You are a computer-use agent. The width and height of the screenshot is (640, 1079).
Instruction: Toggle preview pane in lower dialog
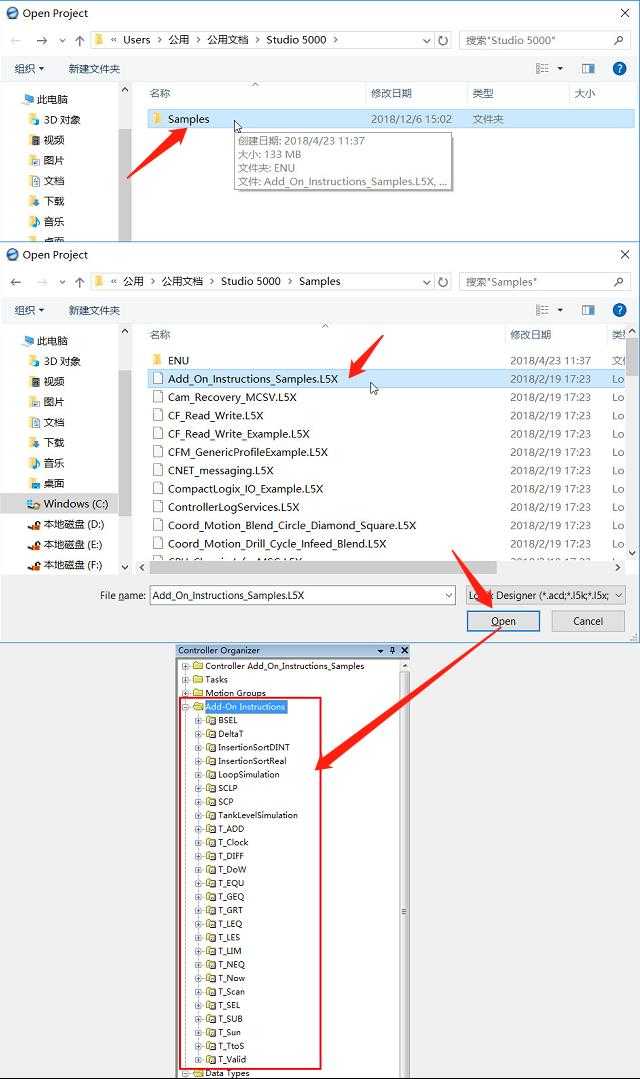(588, 310)
